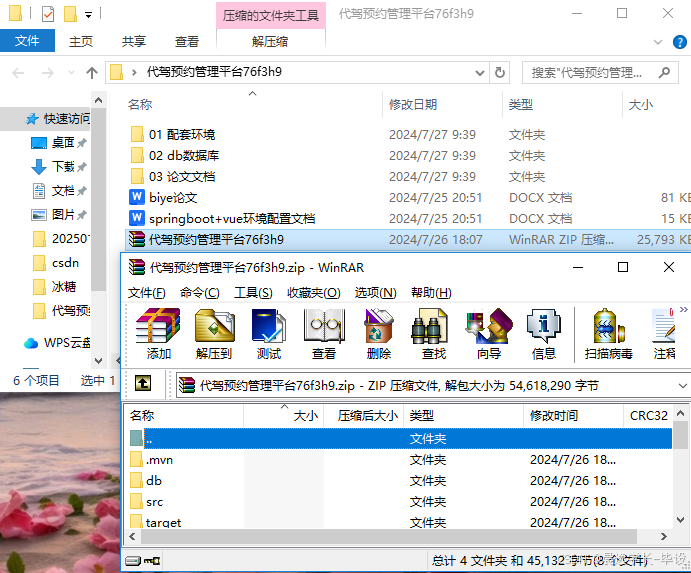Open WinRAR 工具(S) menu
The width and height of the screenshot is (691, 573).
pos(253,293)
